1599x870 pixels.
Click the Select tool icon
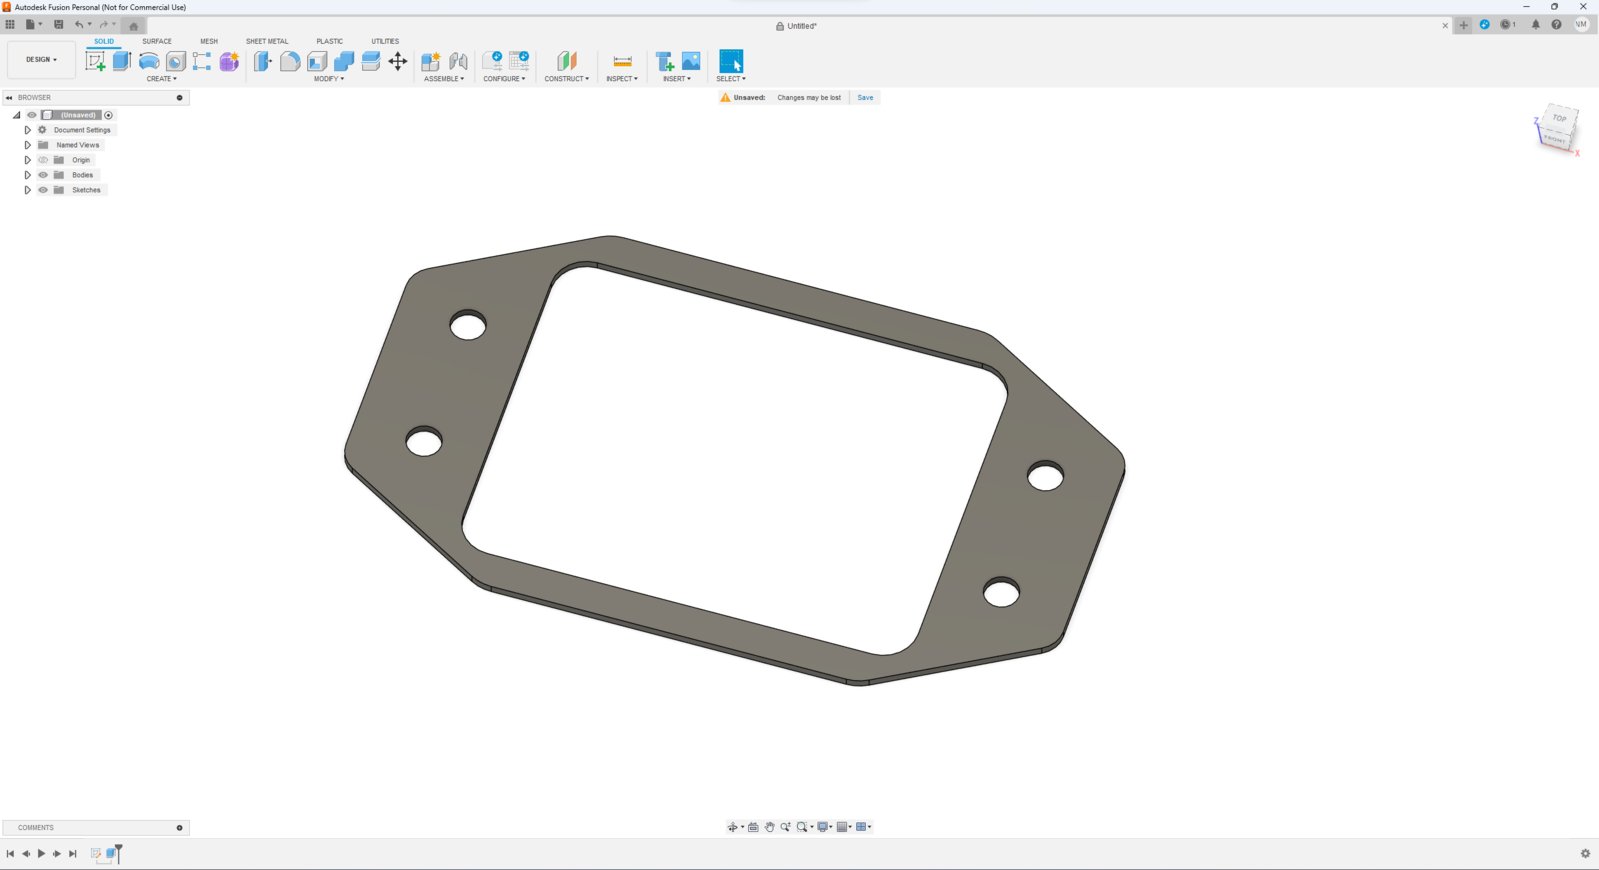[x=731, y=61]
